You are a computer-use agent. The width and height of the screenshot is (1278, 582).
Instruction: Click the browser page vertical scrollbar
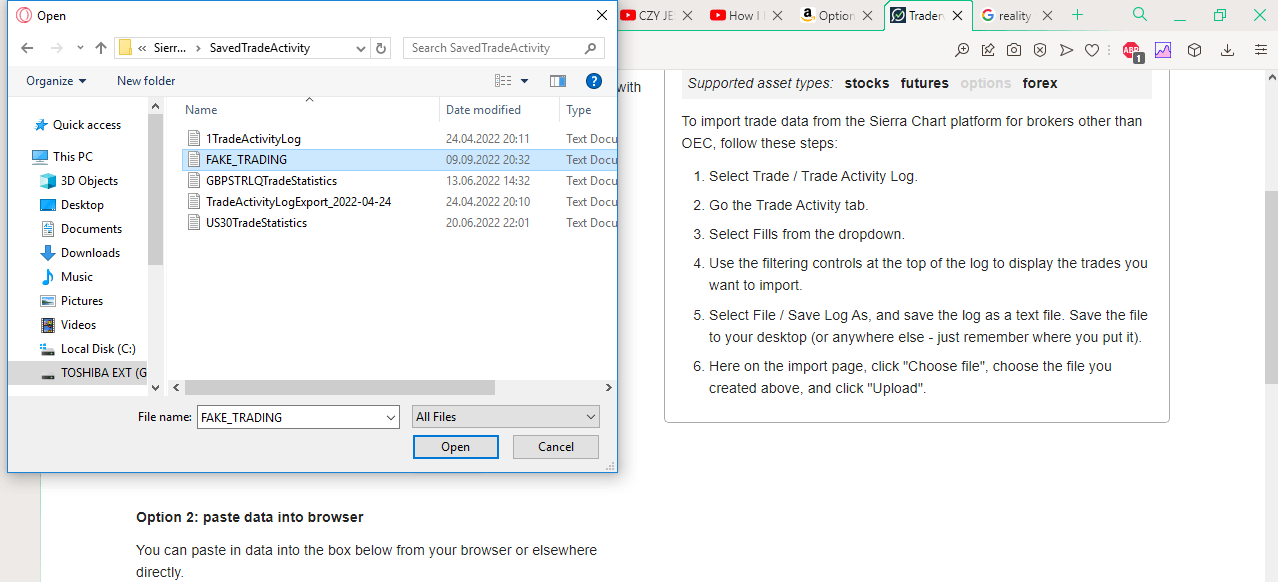click(1271, 287)
